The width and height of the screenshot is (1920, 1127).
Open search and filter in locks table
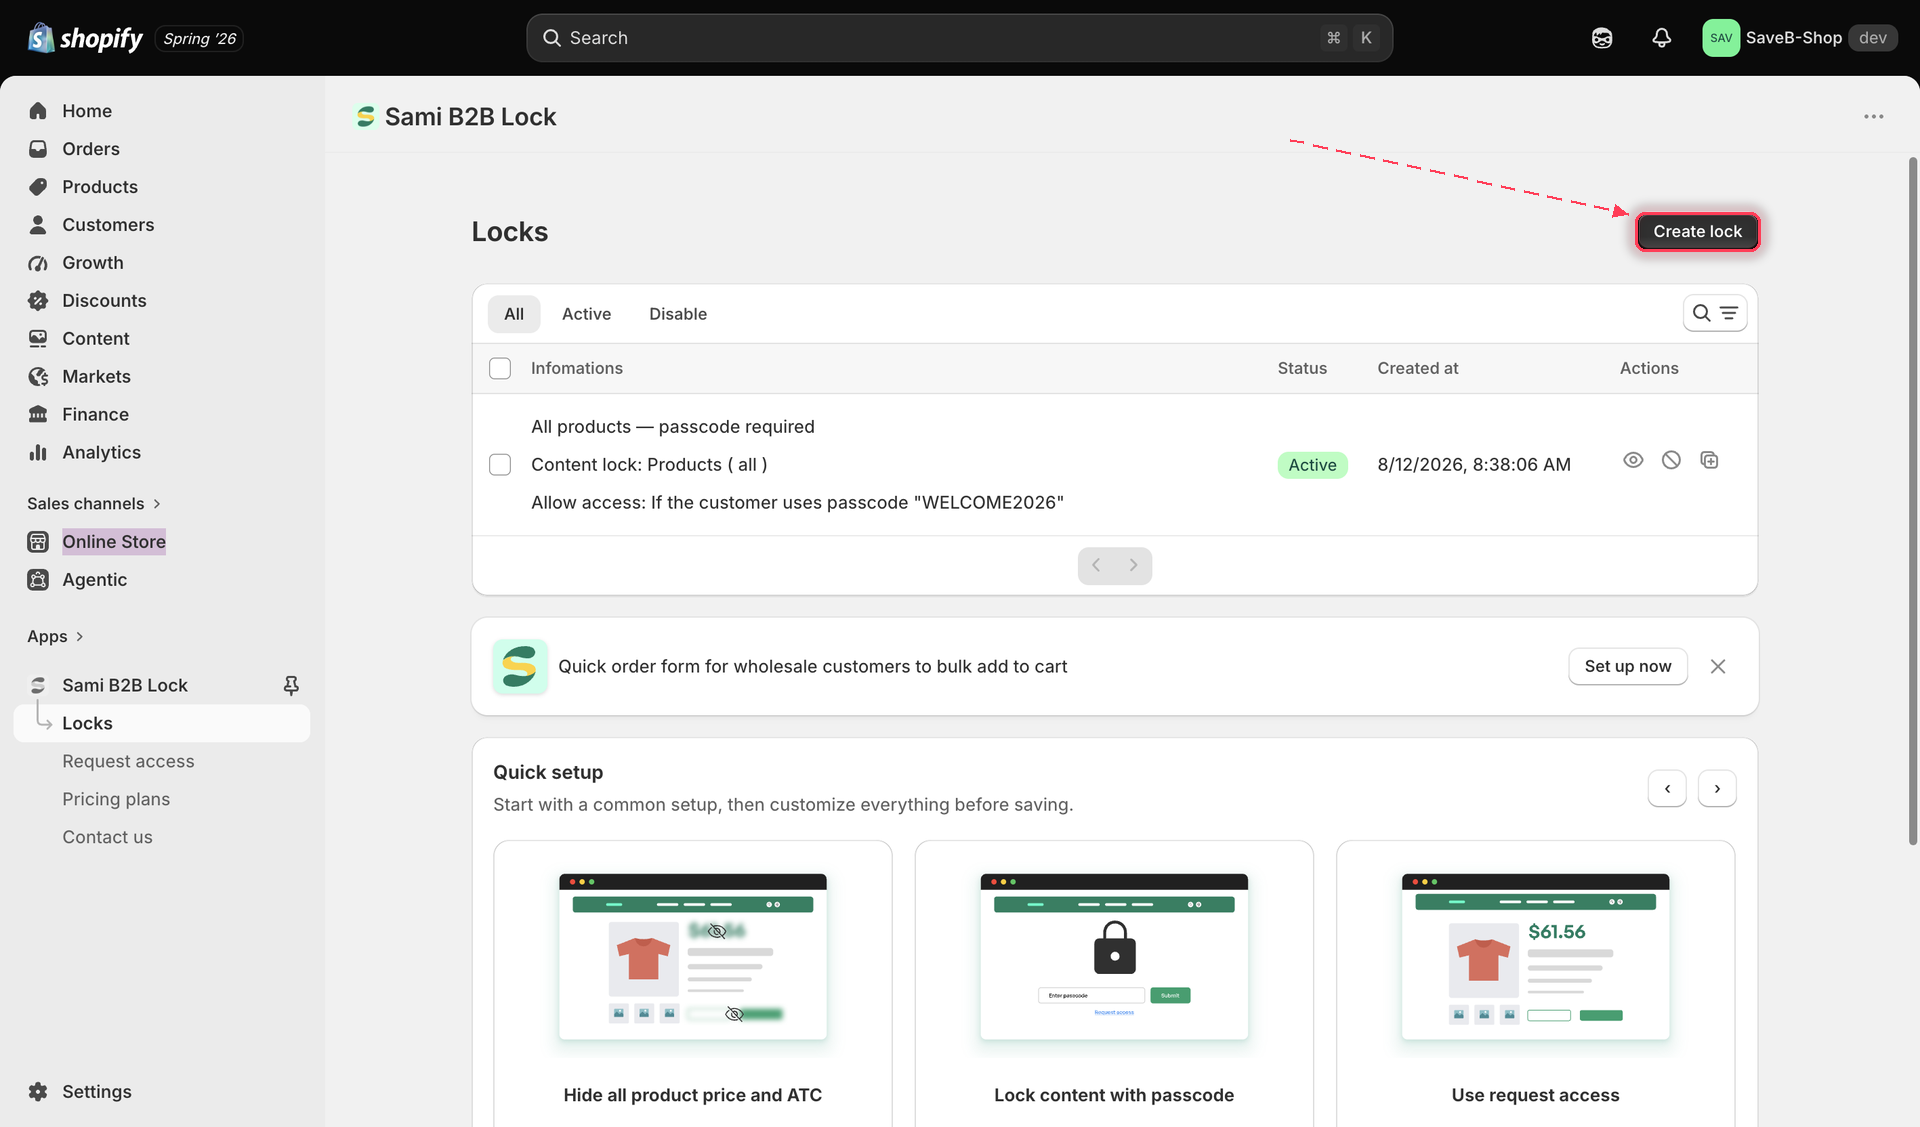click(x=1715, y=313)
